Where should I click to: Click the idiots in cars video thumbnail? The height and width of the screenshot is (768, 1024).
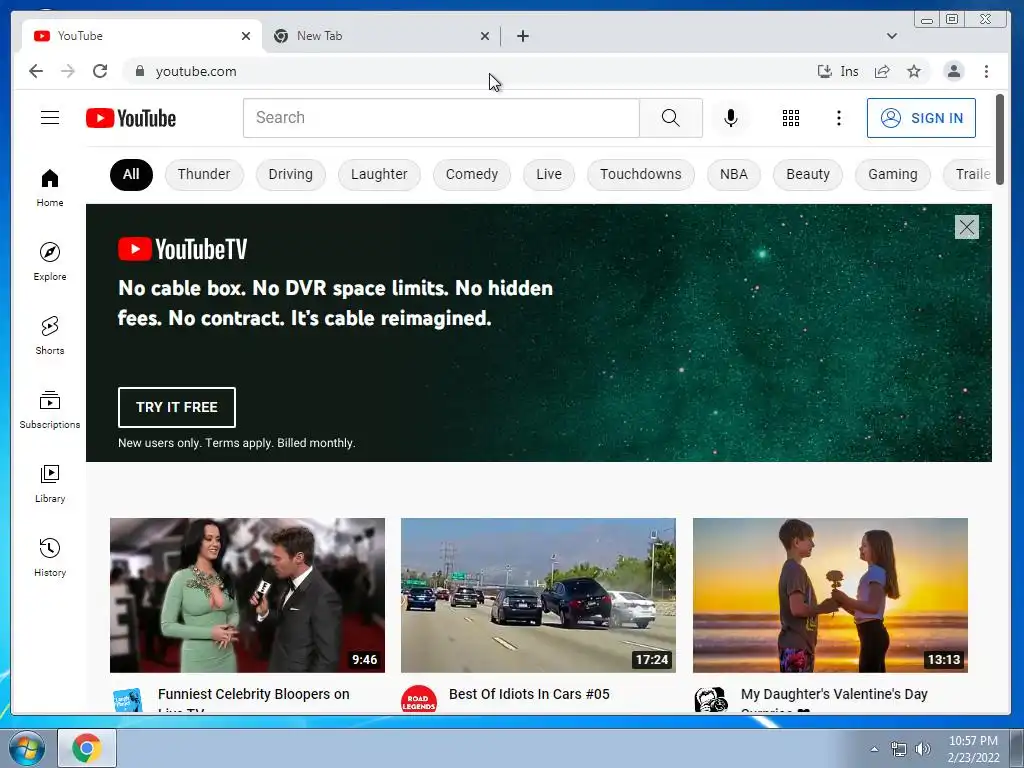[x=538, y=595]
